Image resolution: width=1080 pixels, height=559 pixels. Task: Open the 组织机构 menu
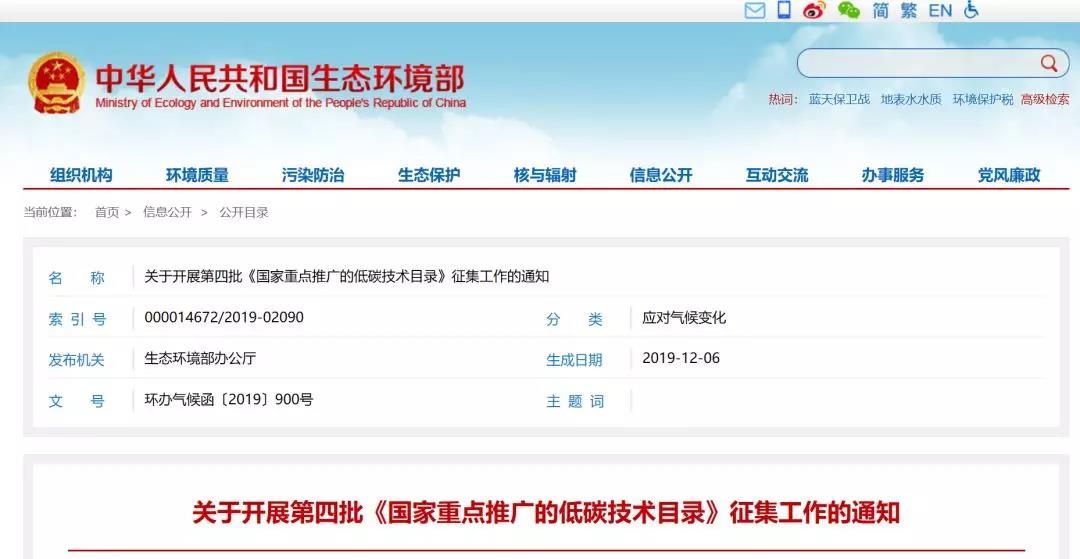click(x=81, y=175)
